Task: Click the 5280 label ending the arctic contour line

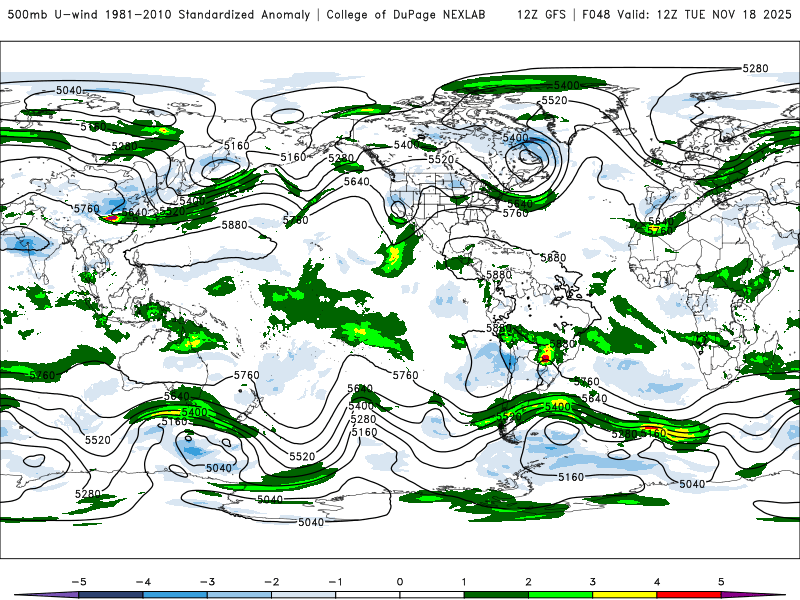Action: click(755, 68)
